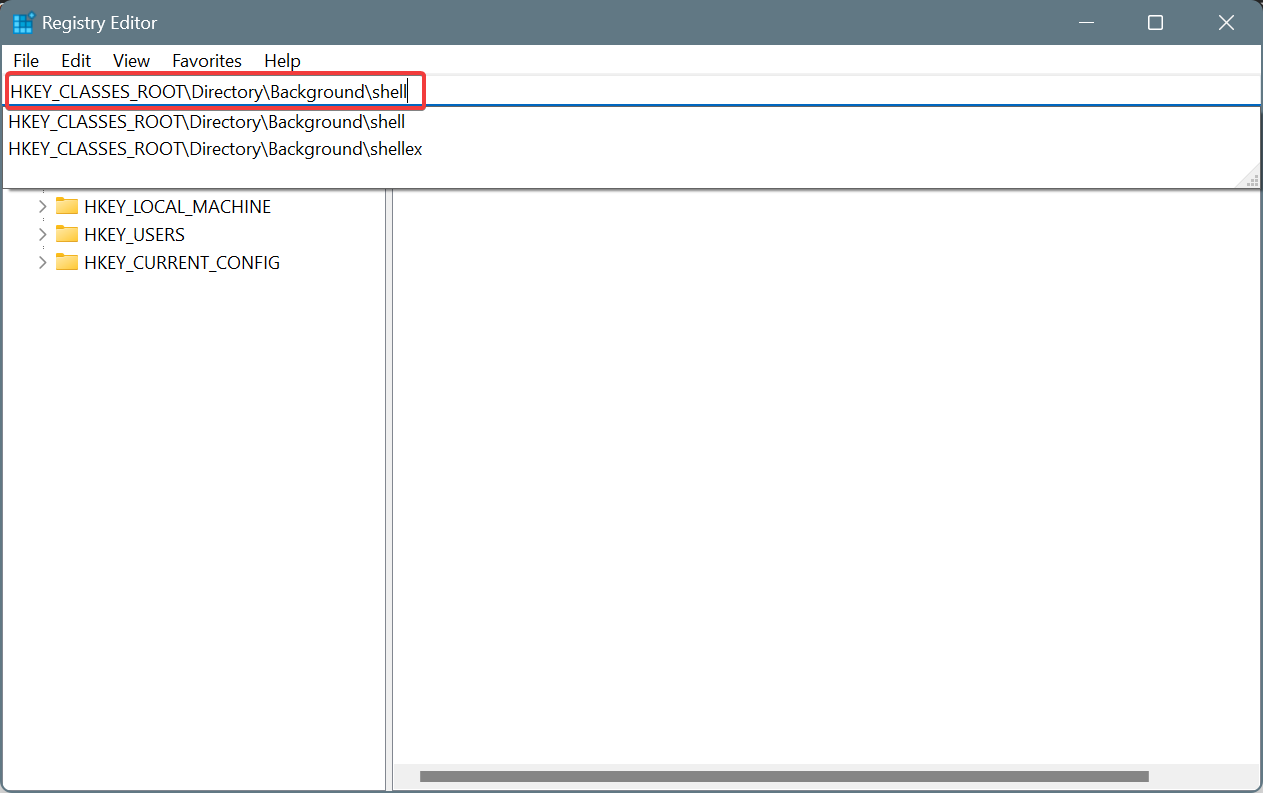
Task: Click the Registry Editor app icon in title bar
Action: click(x=24, y=23)
